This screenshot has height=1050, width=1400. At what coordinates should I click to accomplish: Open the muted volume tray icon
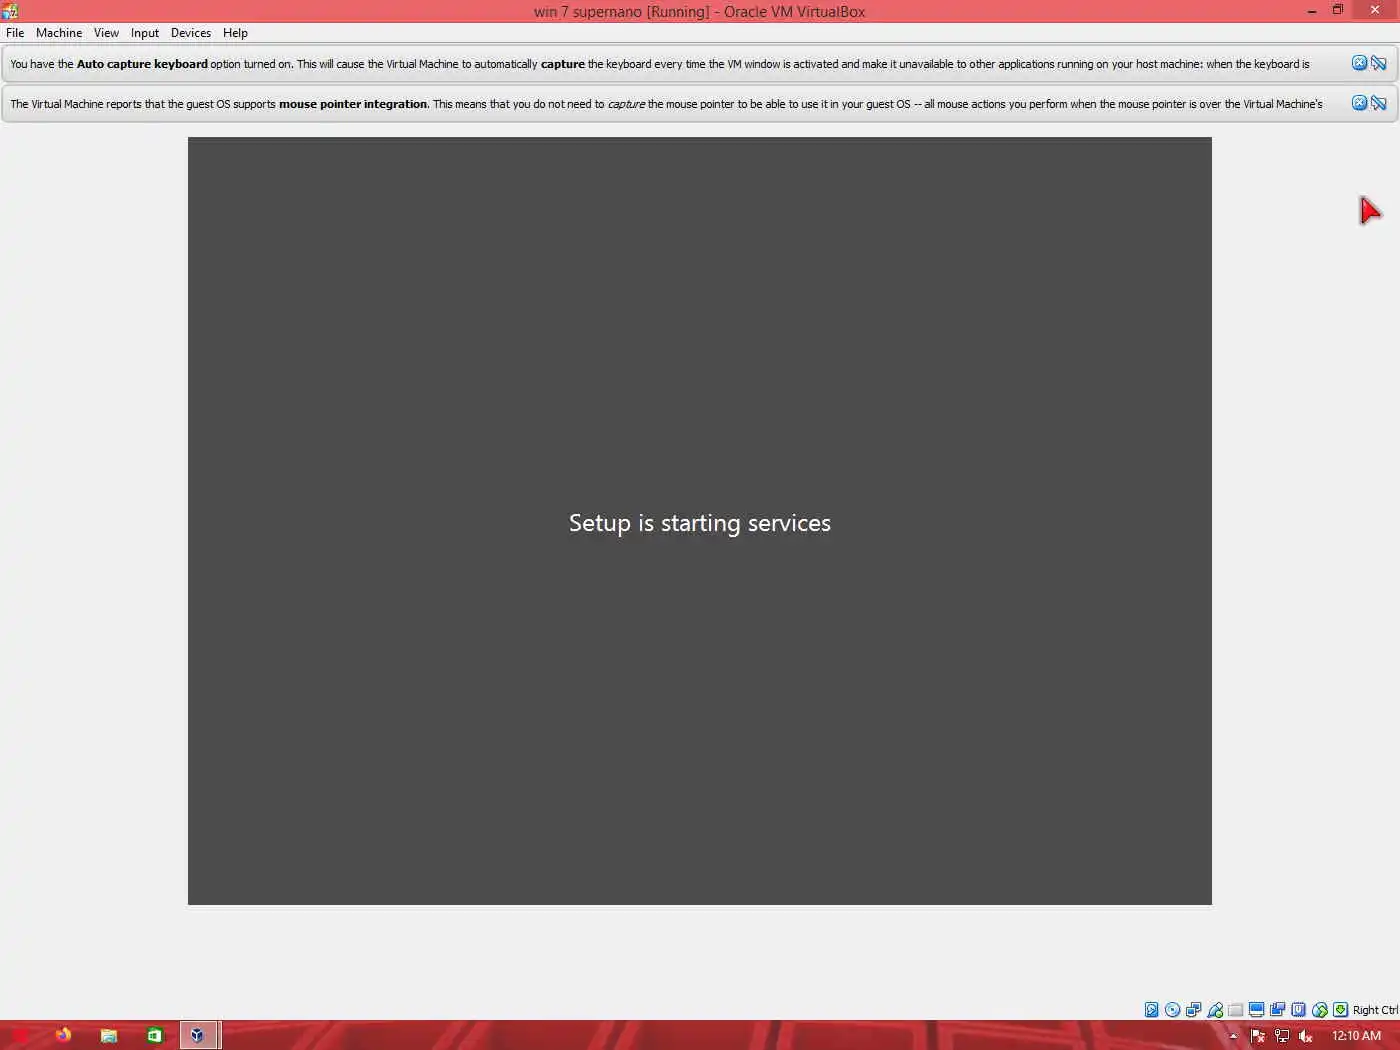coord(1305,1036)
